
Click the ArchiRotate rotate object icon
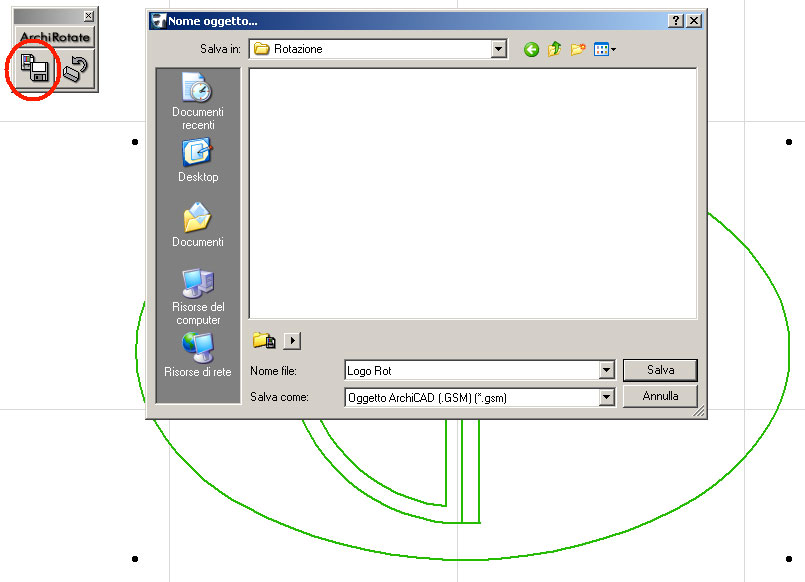(76, 69)
